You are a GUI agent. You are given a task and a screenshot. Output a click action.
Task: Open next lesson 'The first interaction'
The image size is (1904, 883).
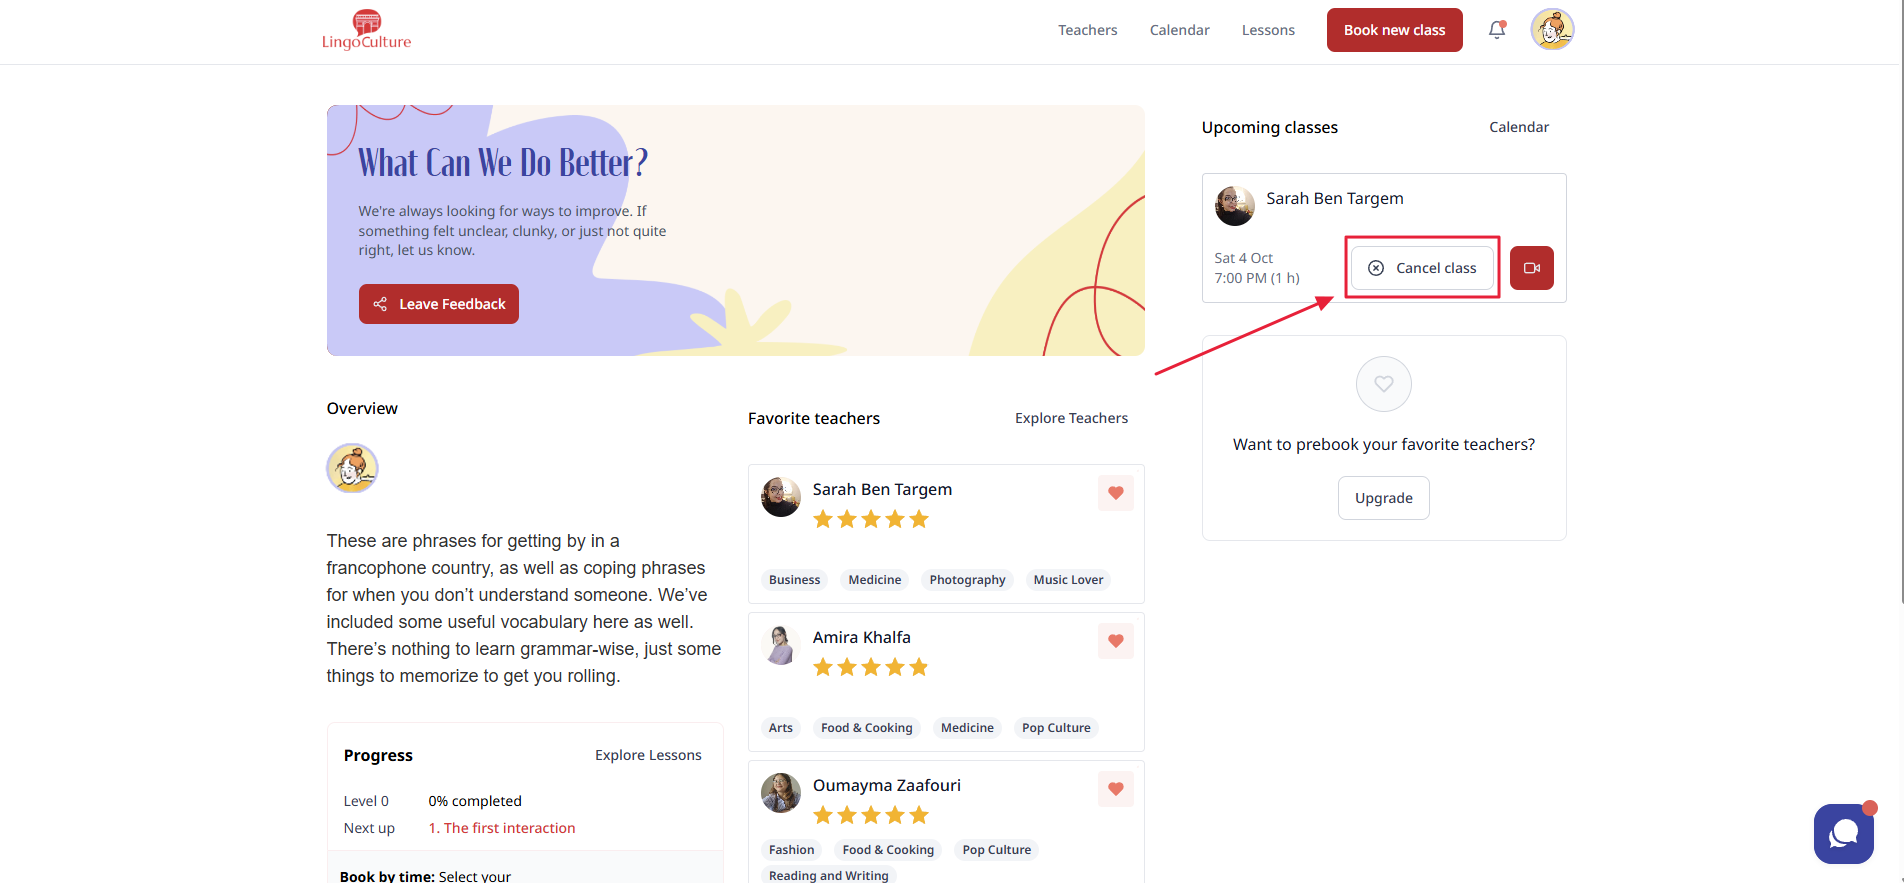[502, 828]
